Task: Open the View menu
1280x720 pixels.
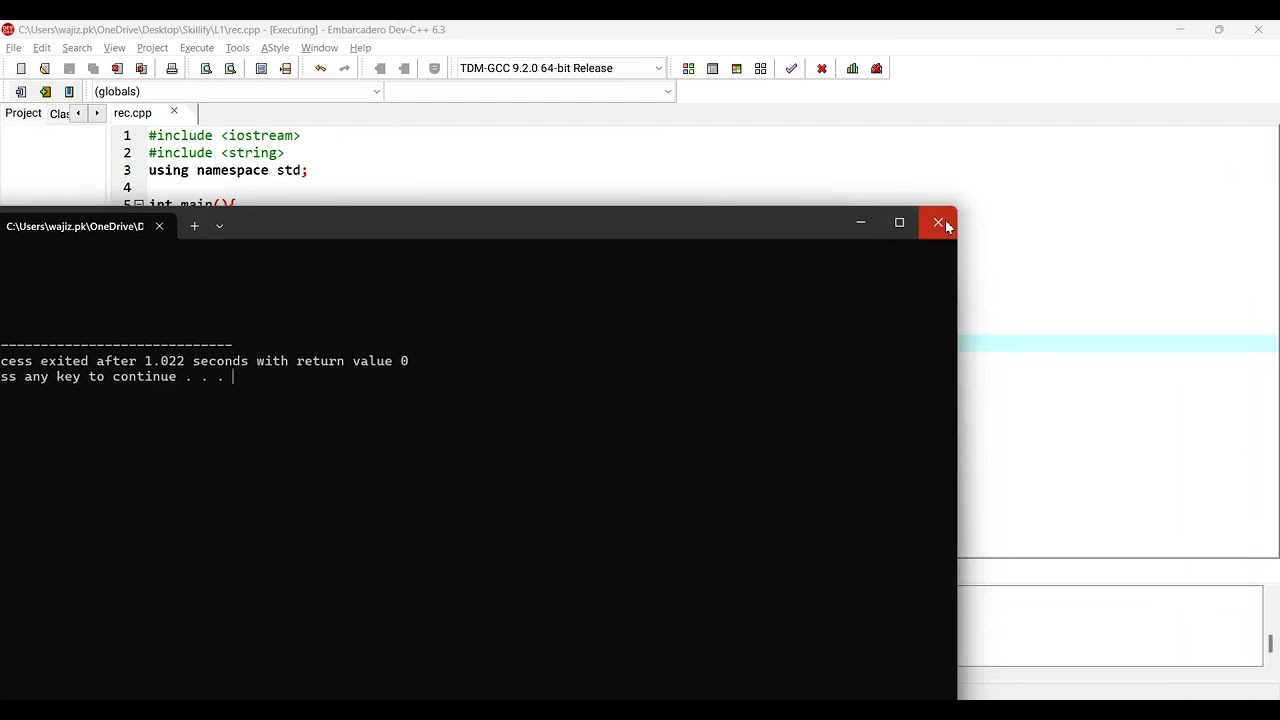Action: point(114,48)
